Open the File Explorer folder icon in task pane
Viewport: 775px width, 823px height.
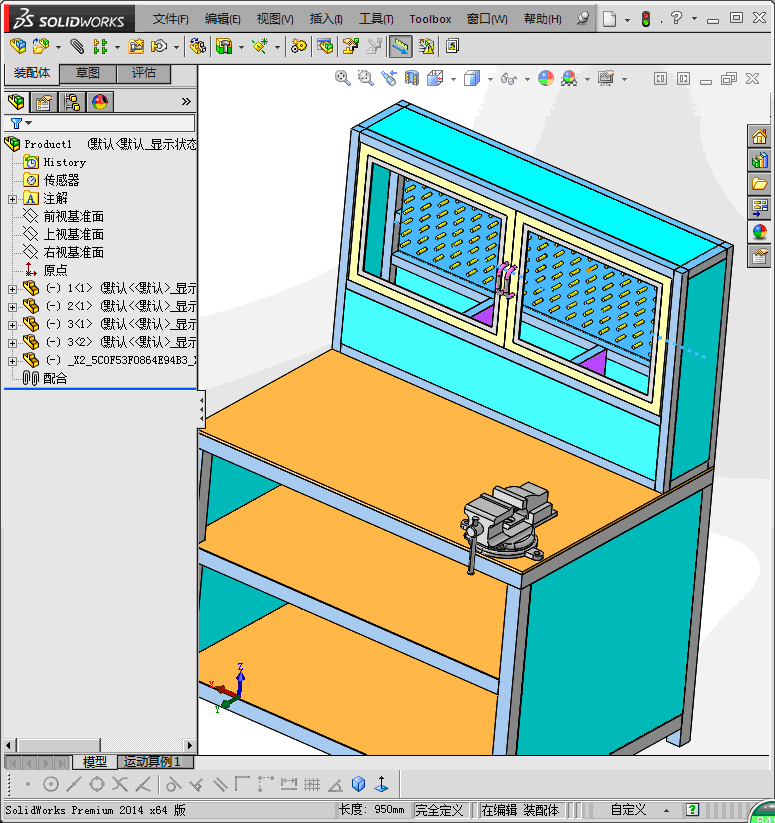coord(759,183)
